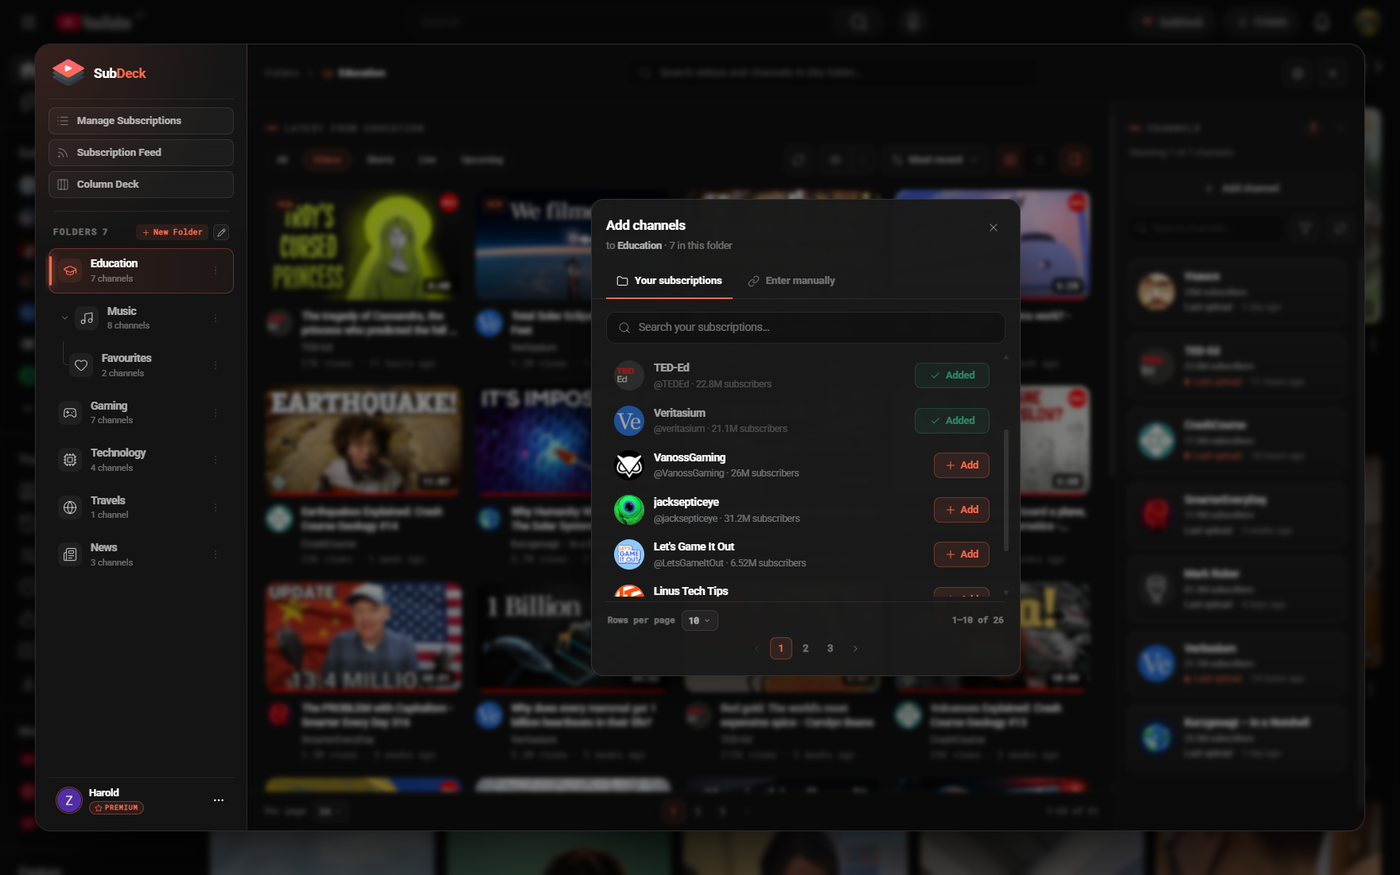Viewport: 1400px width, 875px height.
Task: Click the '@veritasium · 21.1M subscribers' text
Action: tap(720, 428)
